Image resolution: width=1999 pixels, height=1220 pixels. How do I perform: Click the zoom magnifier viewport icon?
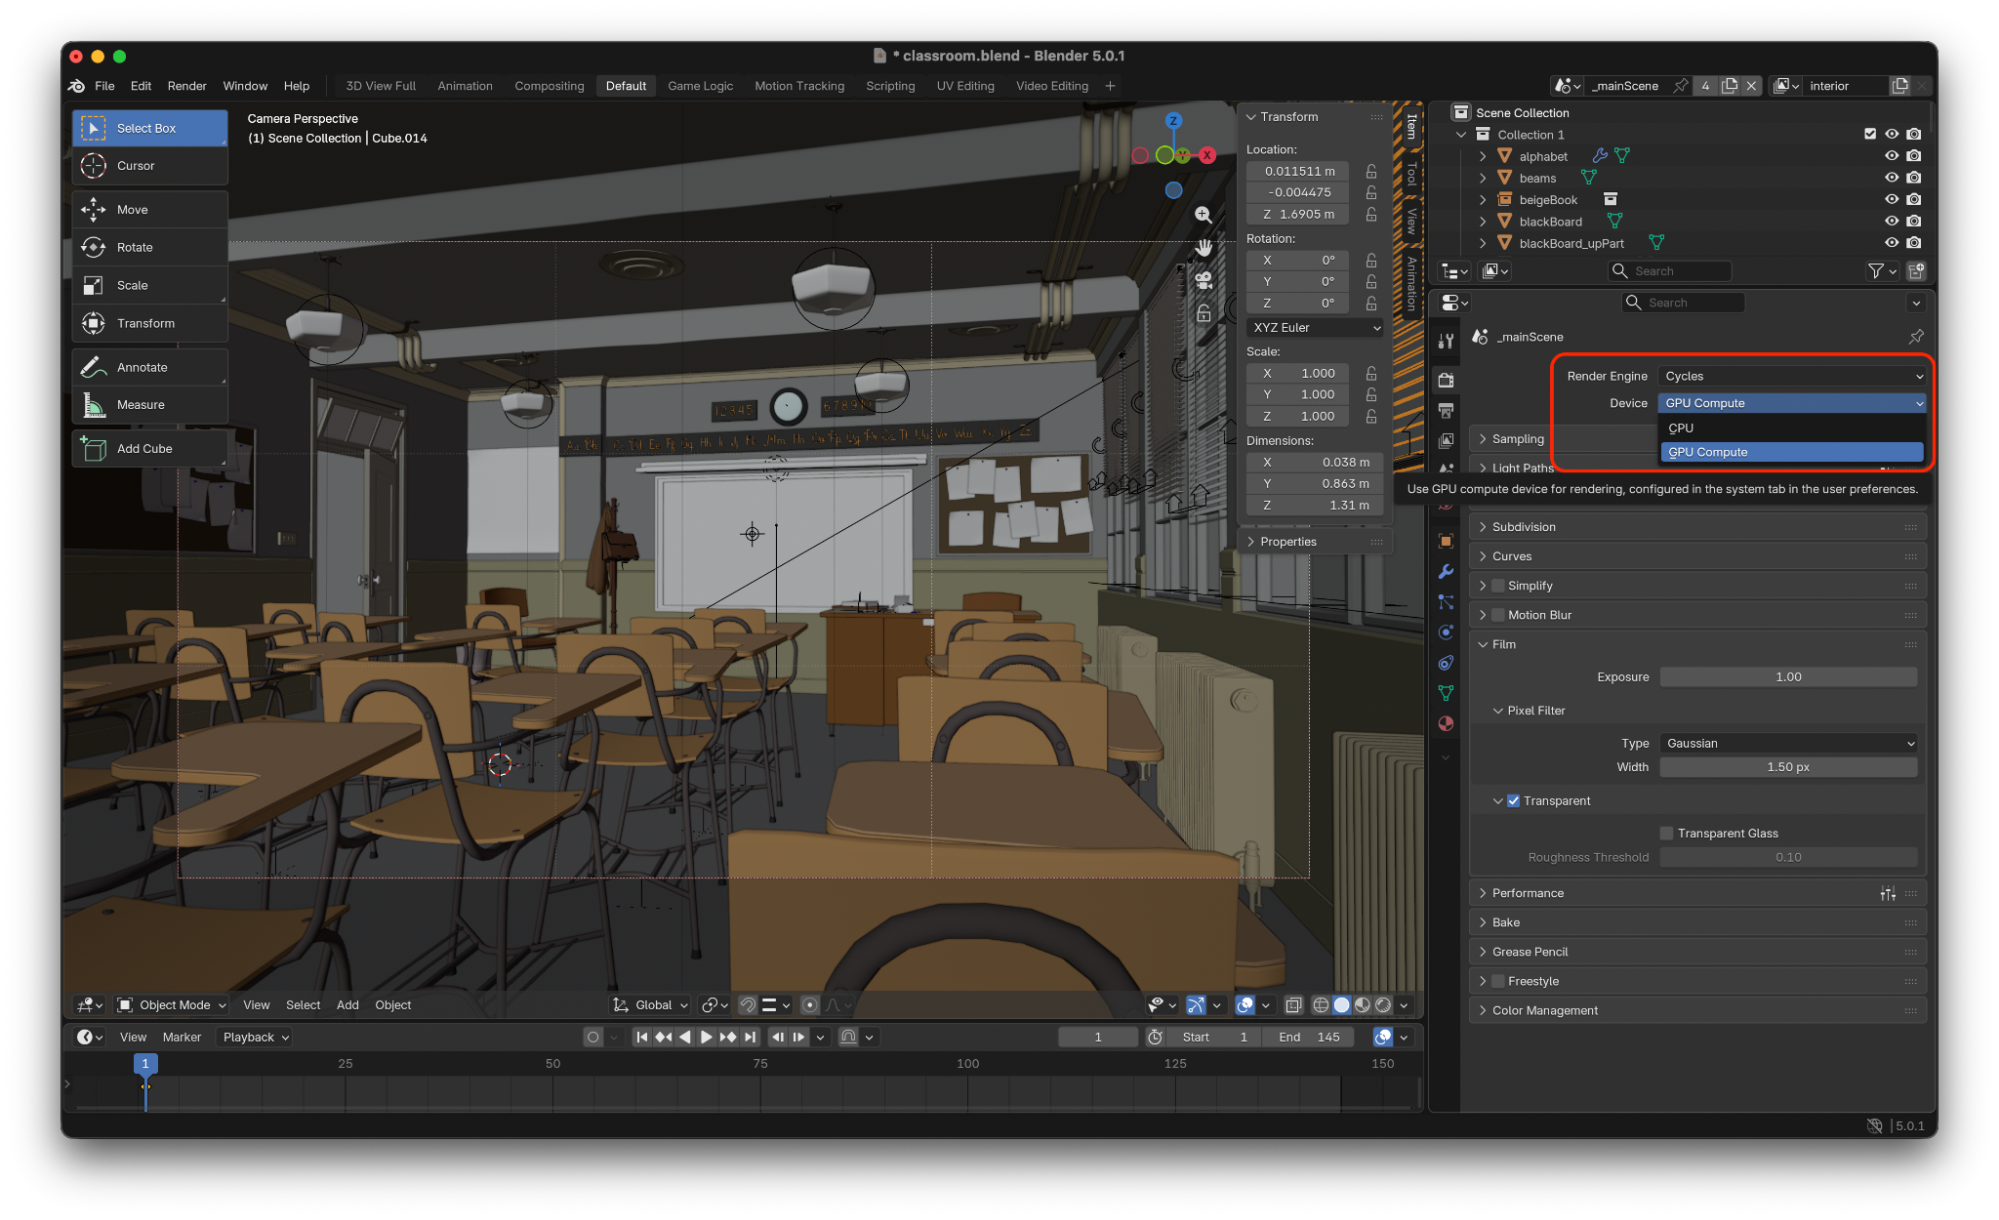click(1203, 215)
